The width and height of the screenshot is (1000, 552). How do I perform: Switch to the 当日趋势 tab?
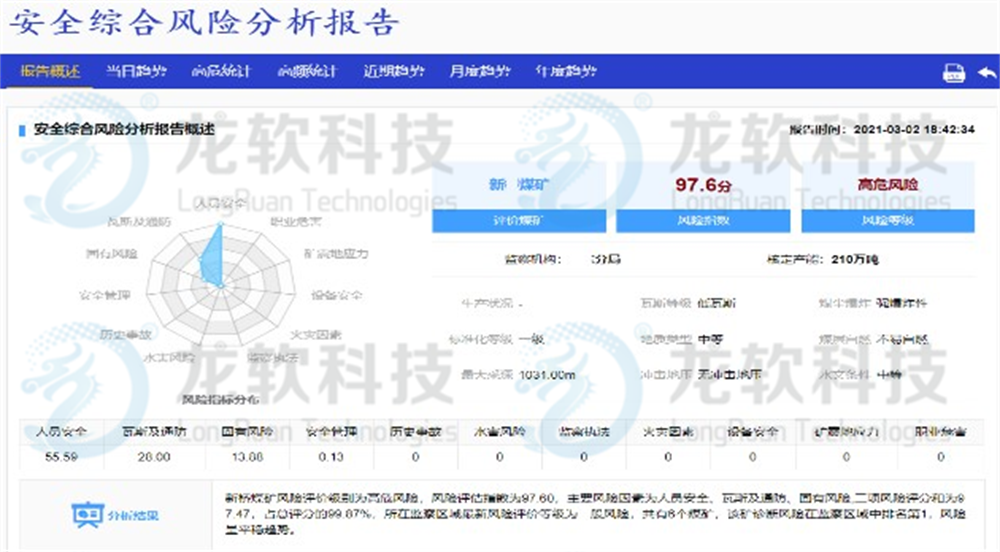pyautogui.click(x=136, y=72)
